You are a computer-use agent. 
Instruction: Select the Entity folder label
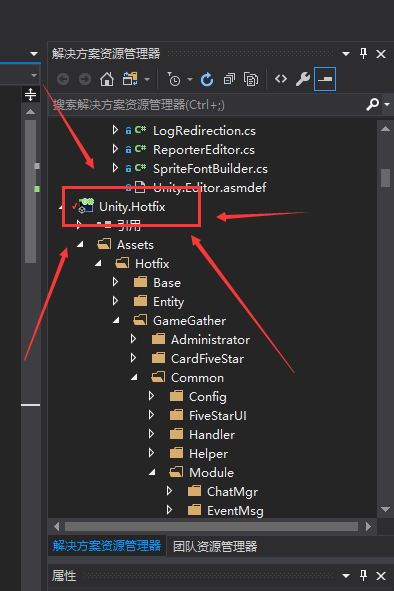pyautogui.click(x=169, y=302)
